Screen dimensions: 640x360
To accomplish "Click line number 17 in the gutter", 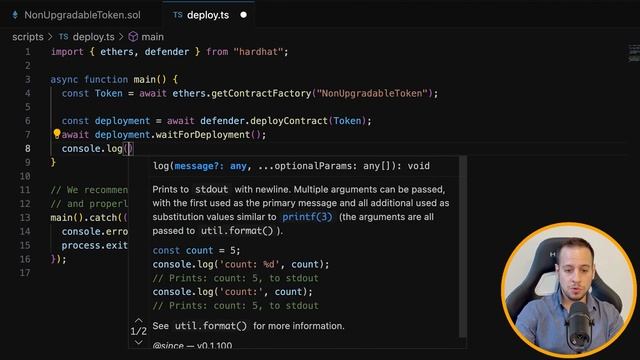I will pos(25,273).
